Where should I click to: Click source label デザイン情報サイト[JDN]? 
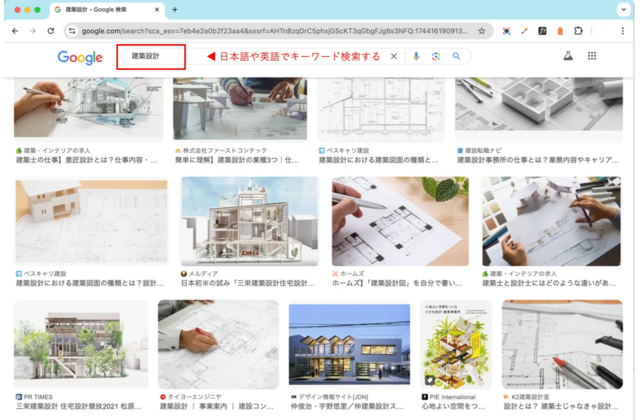click(333, 397)
